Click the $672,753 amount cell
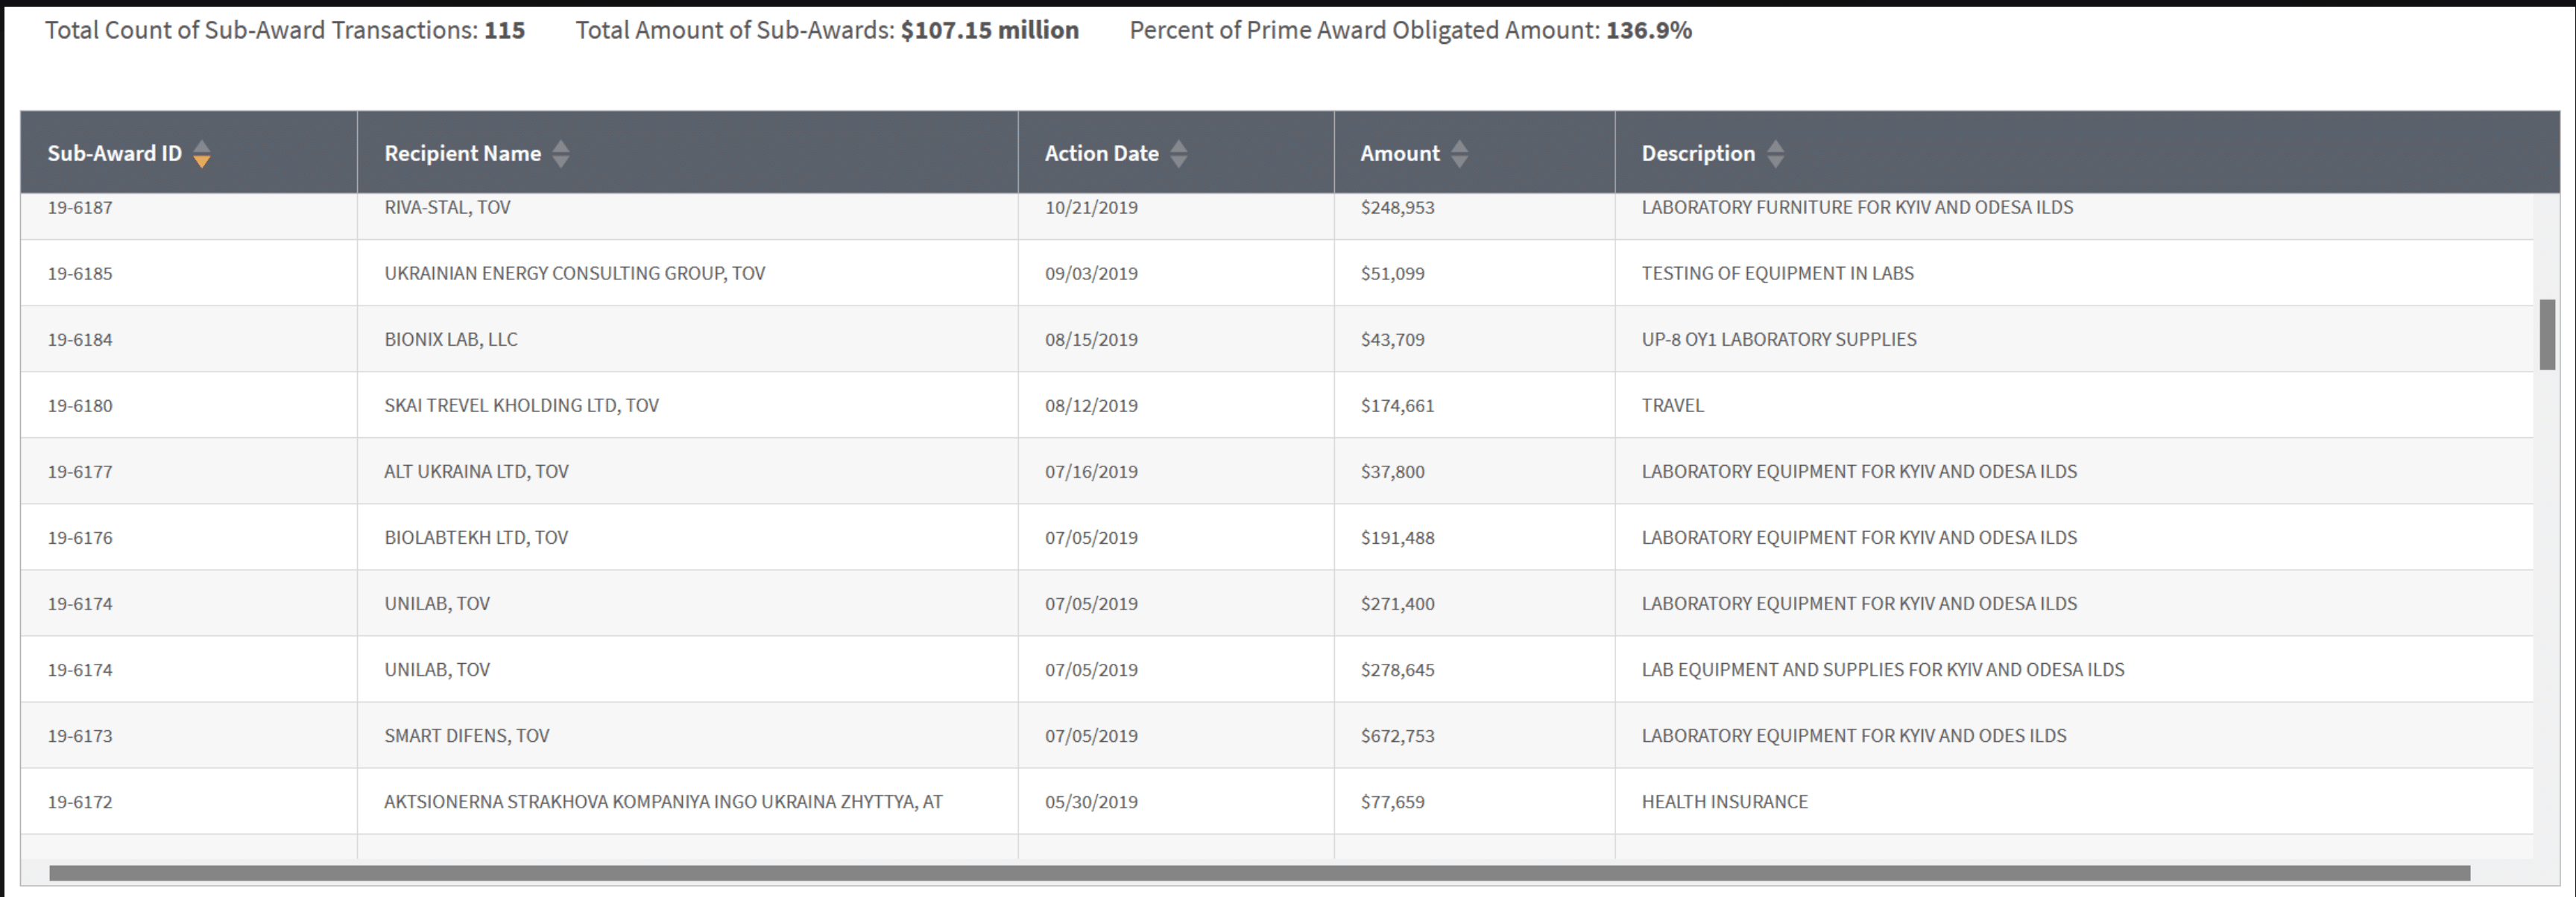Viewport: 2576px width, 897px height. click(1397, 736)
